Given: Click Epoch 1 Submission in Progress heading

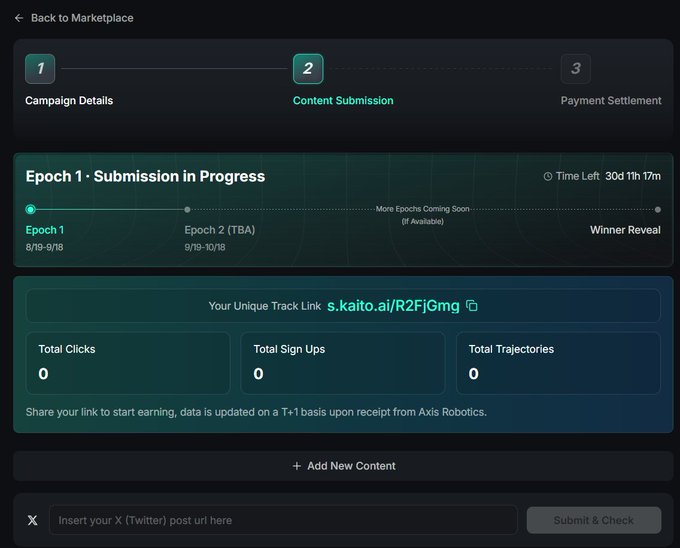Looking at the screenshot, I should [145, 176].
